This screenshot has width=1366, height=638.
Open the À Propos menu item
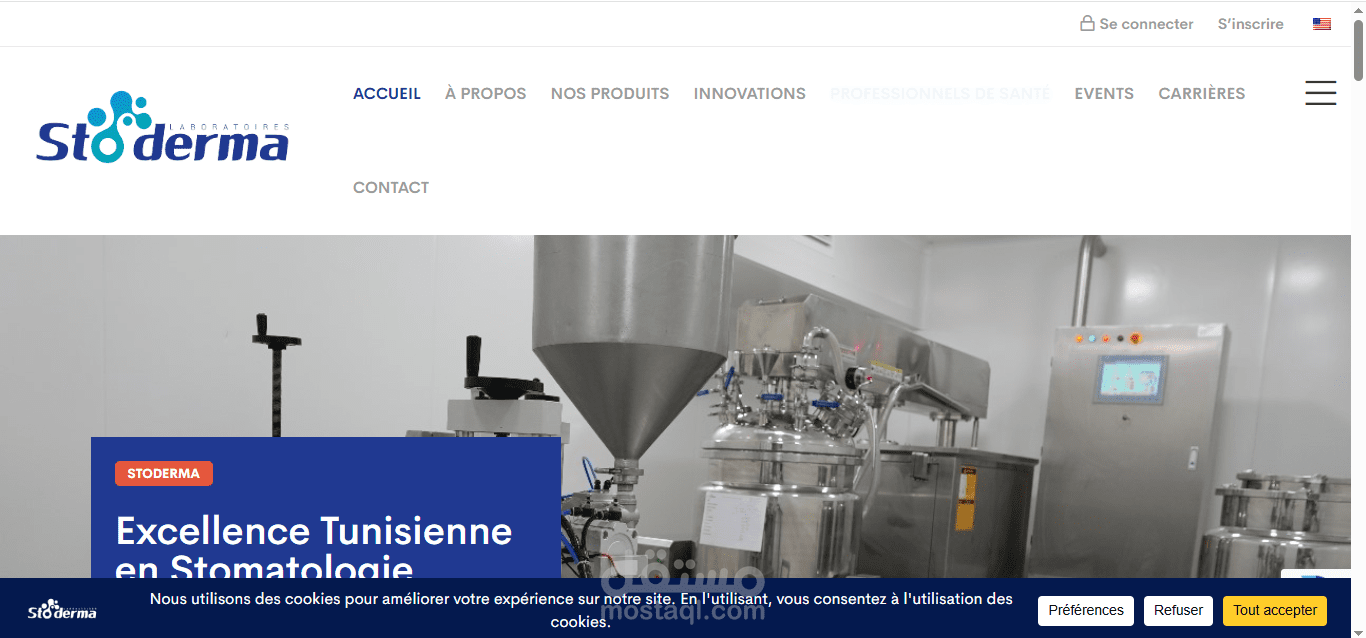pyautogui.click(x=485, y=93)
